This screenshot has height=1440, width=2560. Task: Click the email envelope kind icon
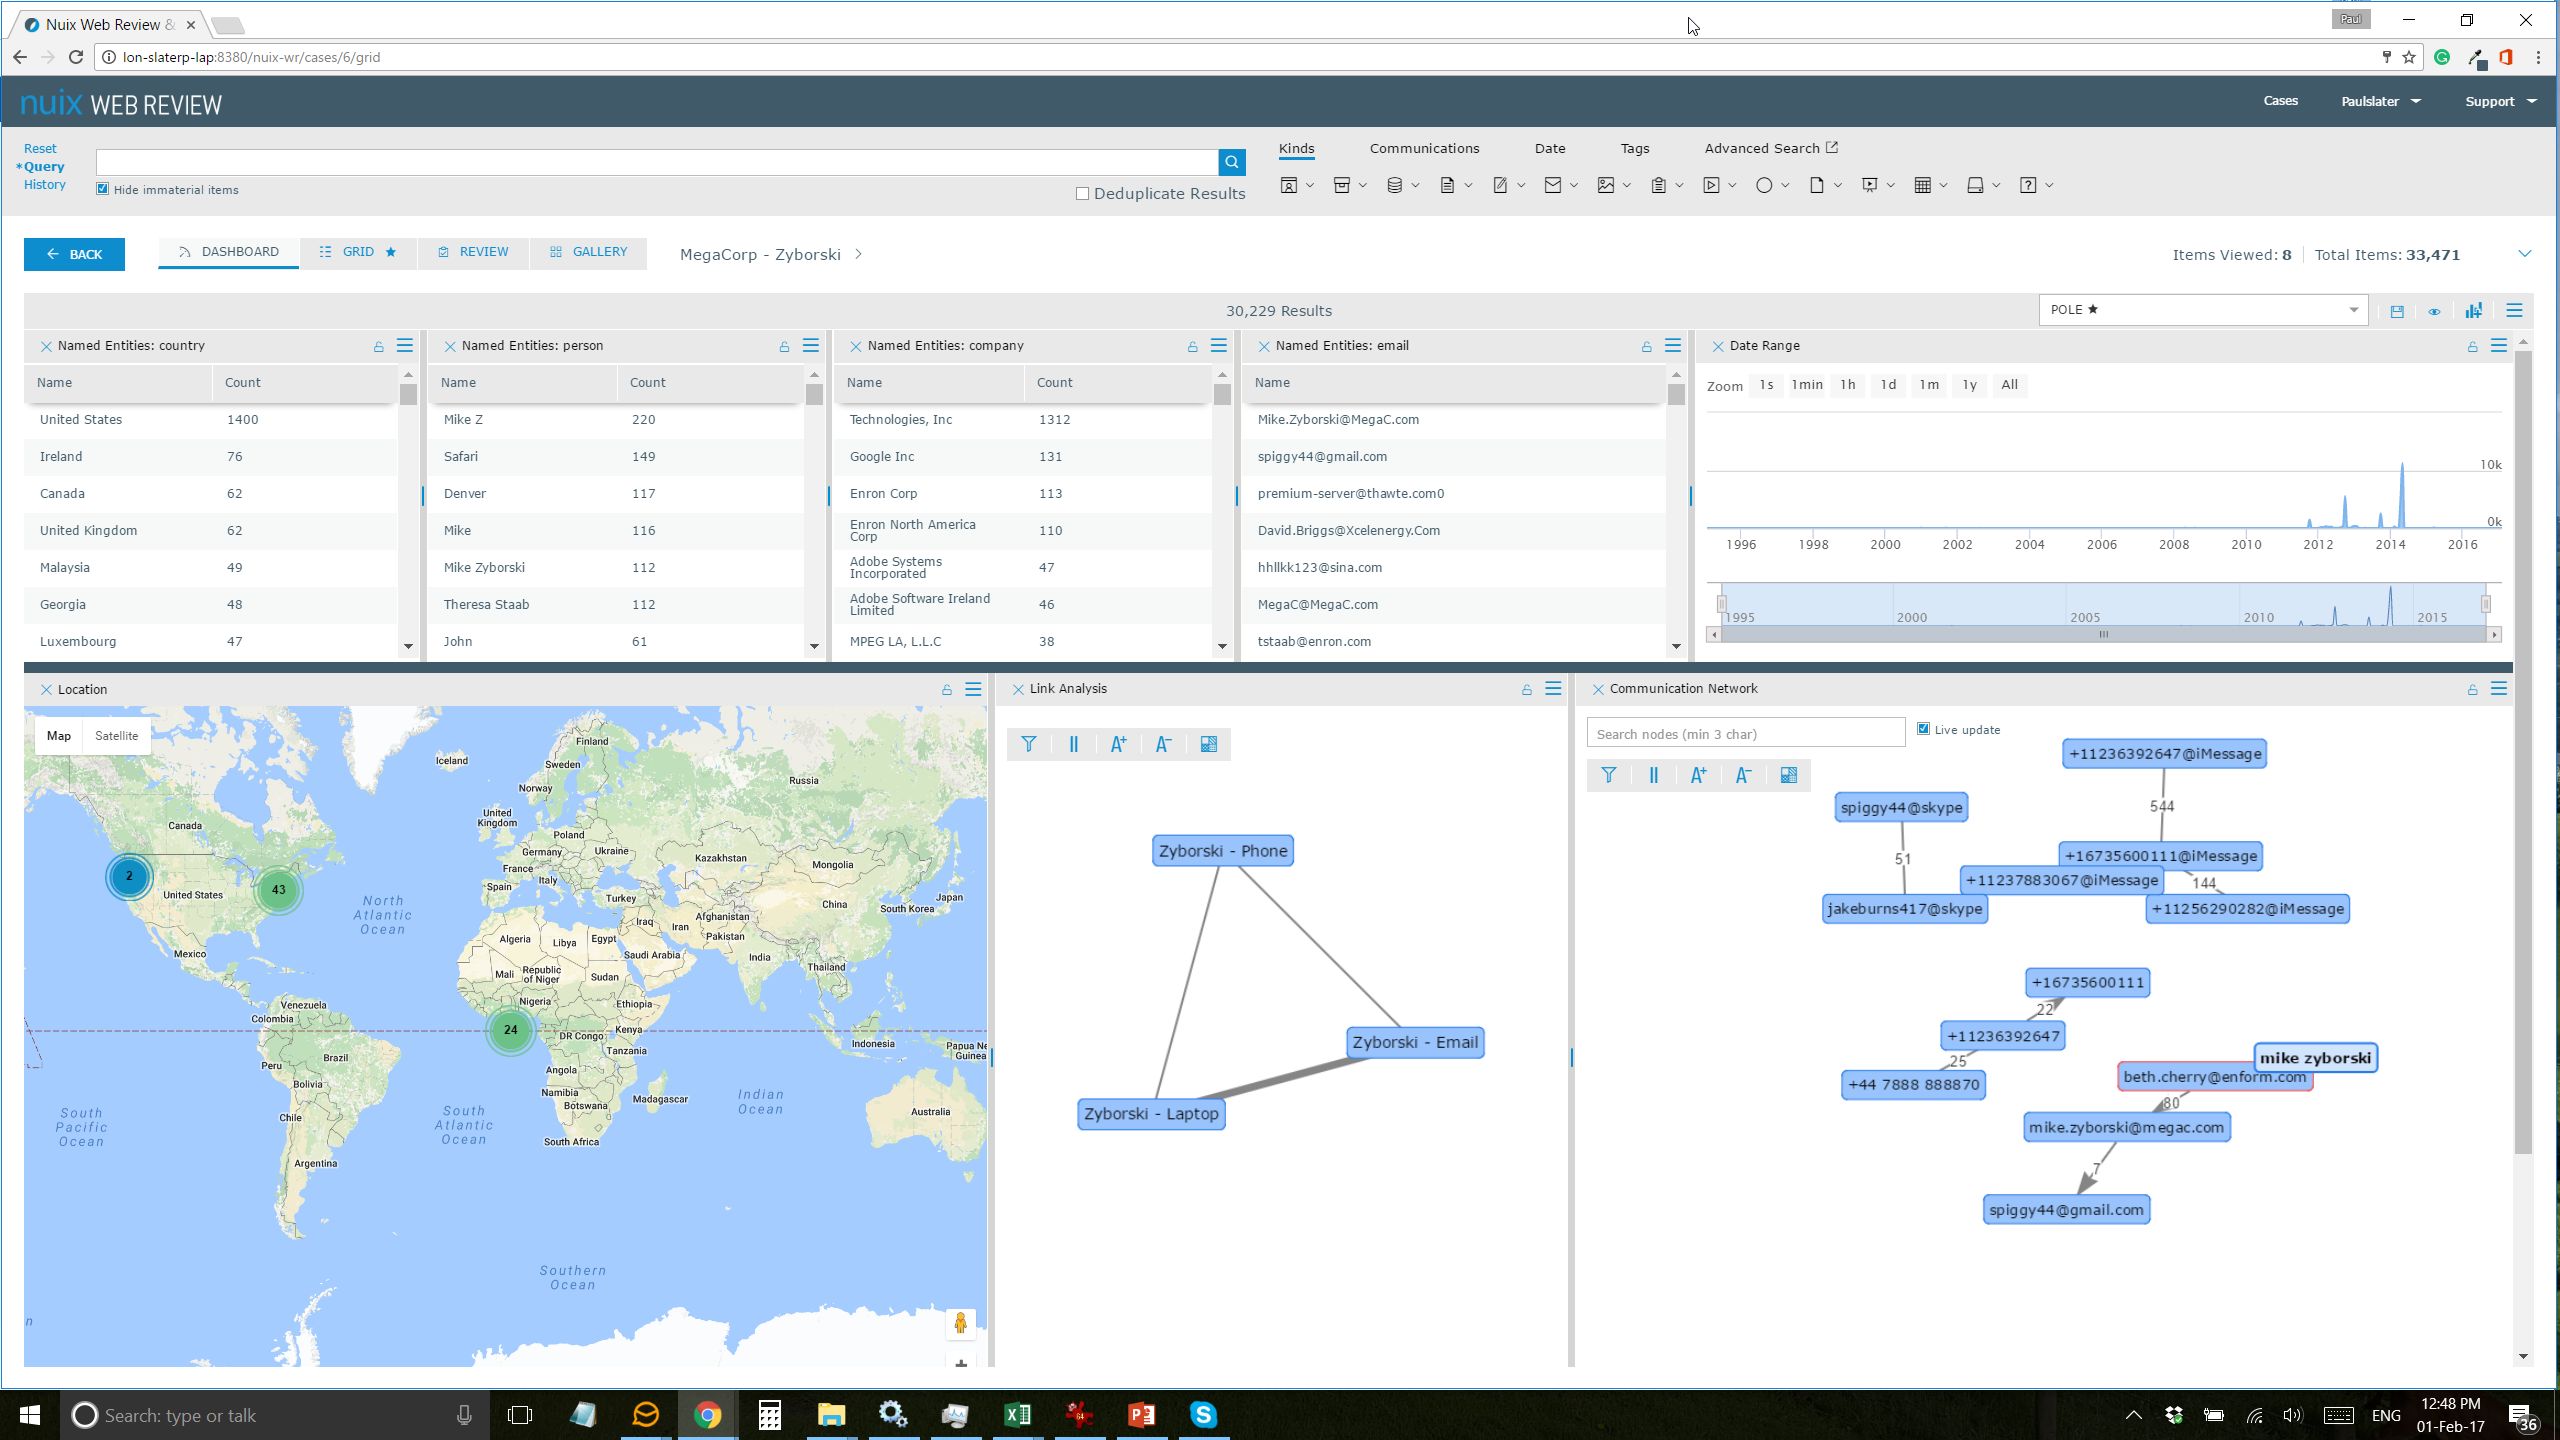click(1553, 185)
